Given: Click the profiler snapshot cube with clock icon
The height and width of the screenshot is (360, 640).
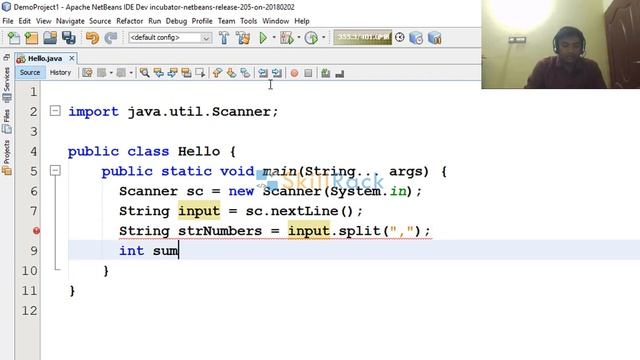Looking at the screenshot, I should tap(416, 38).
